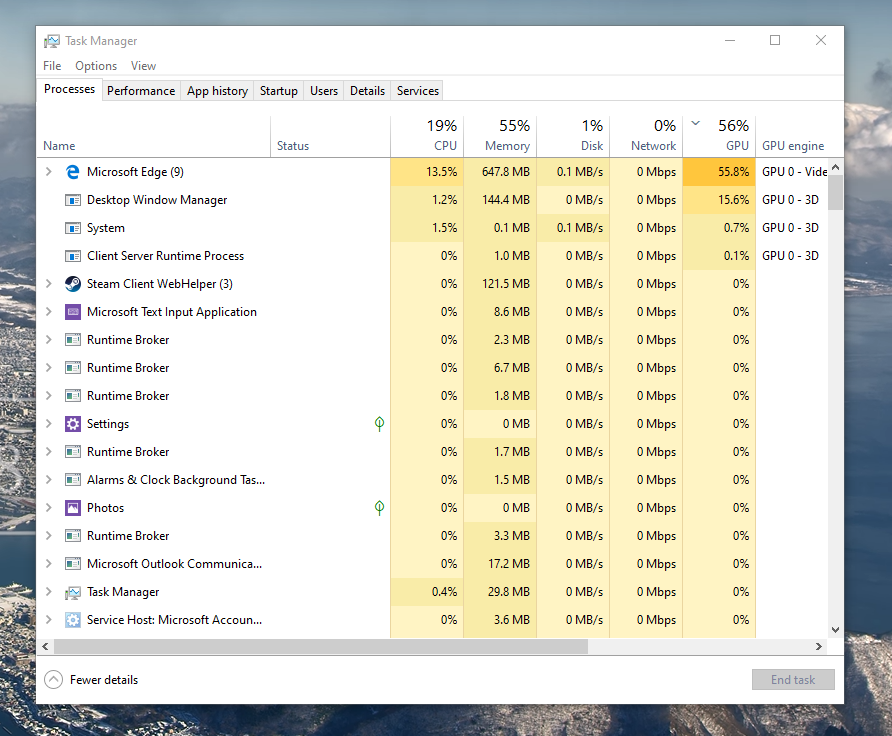Sort processes by GPU usage column
Screen dimensions: 892x736
(x=719, y=137)
